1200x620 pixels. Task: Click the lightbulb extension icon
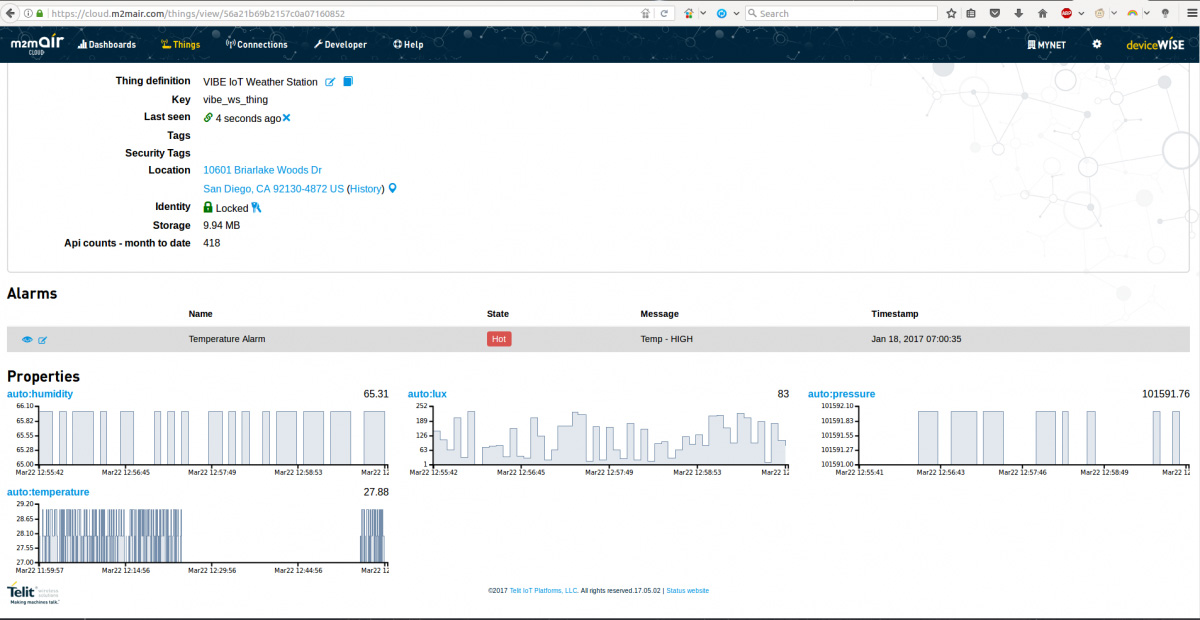(1164, 14)
